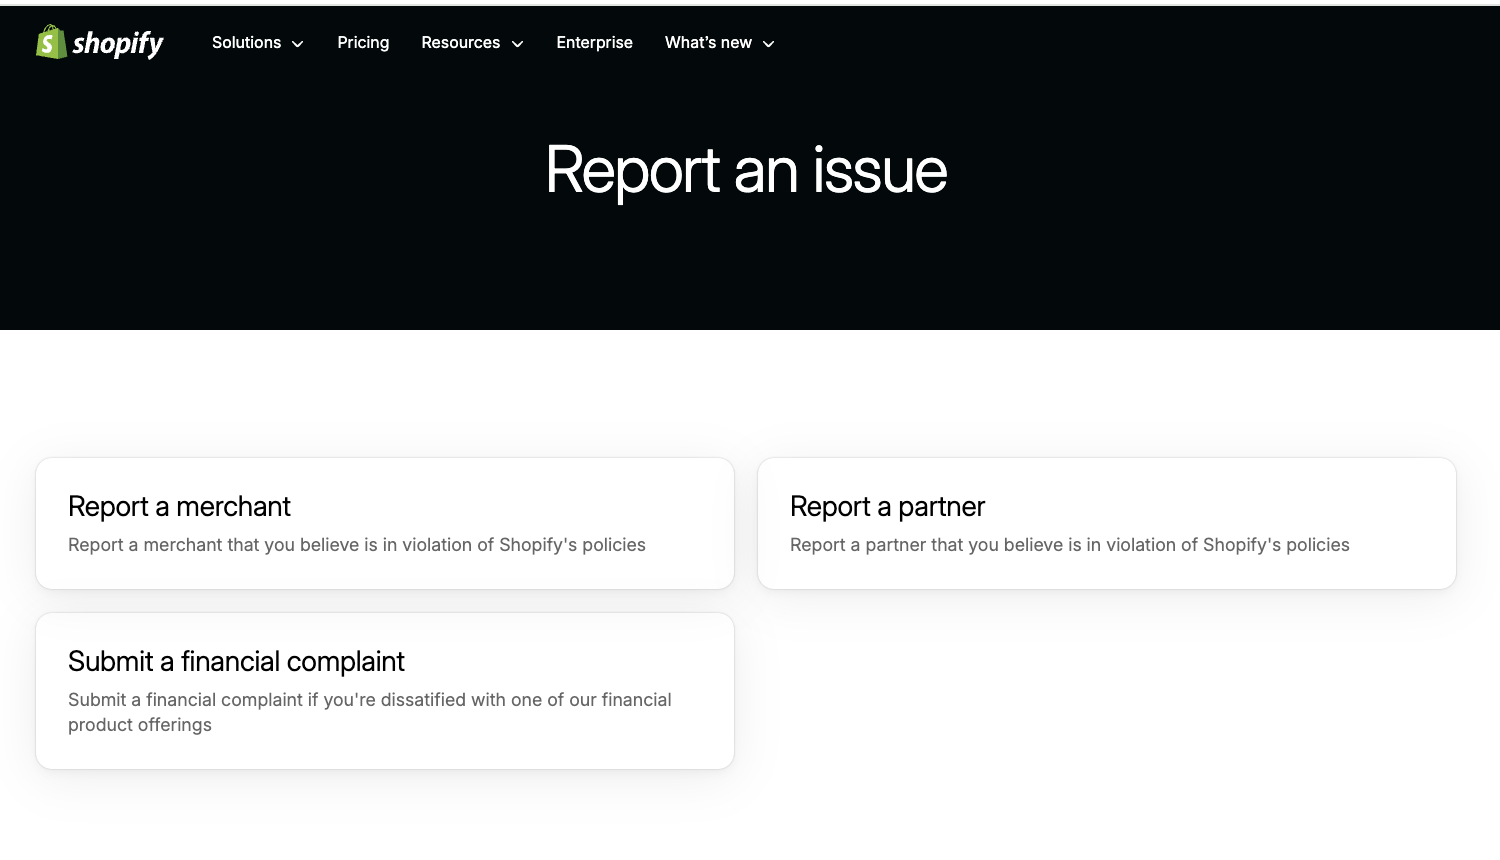Open the Submit a financial complaint heading
Image resolution: width=1500 pixels, height=860 pixels.
coord(236,662)
